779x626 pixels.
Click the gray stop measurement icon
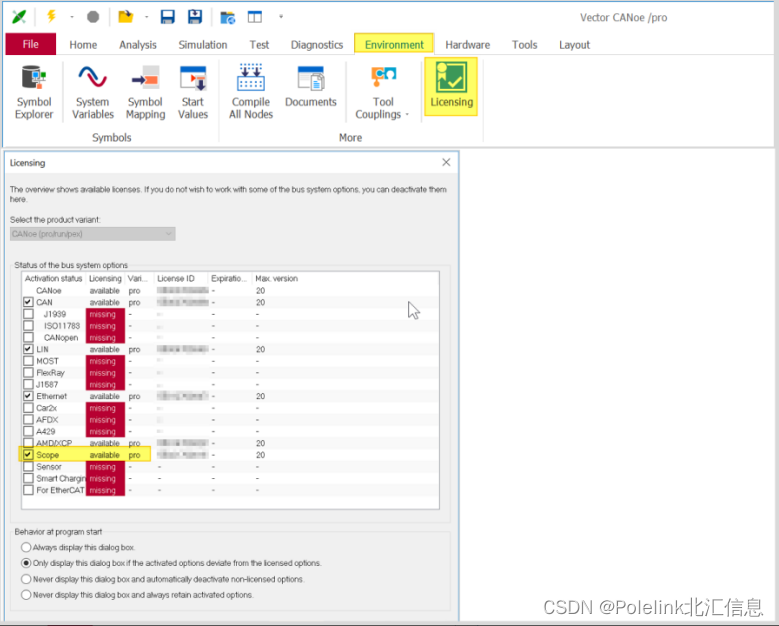(93, 17)
